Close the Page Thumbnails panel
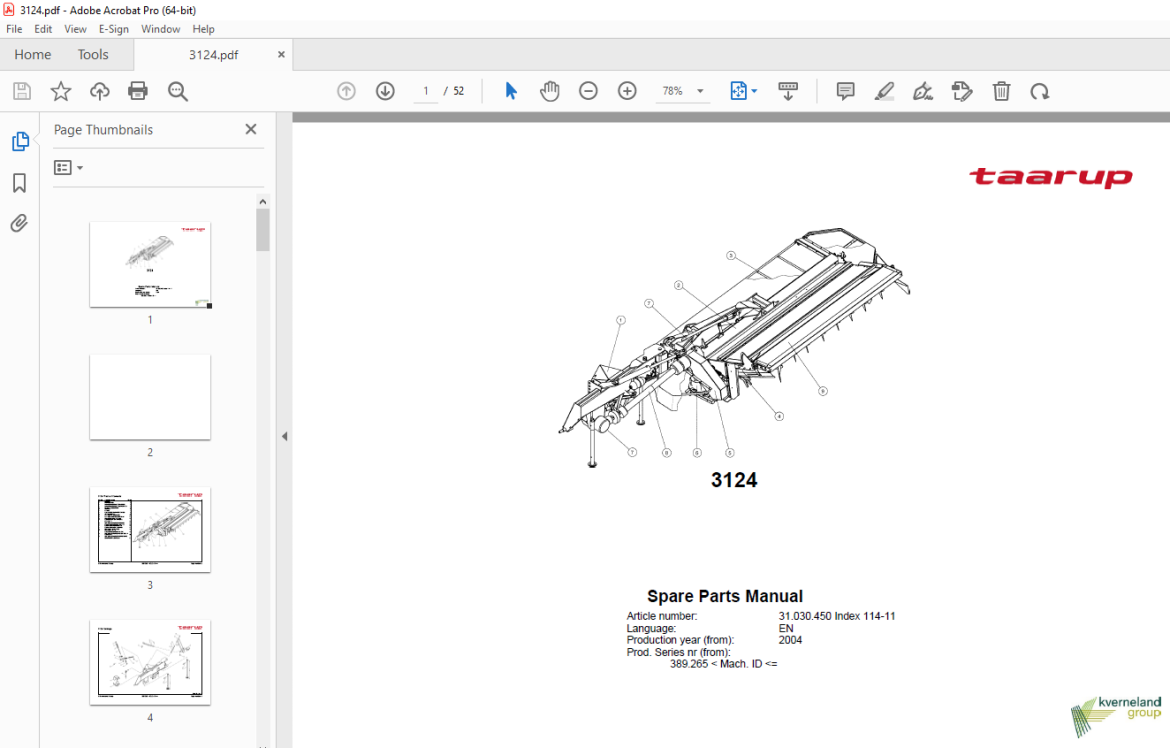The height and width of the screenshot is (748, 1170). (251, 129)
